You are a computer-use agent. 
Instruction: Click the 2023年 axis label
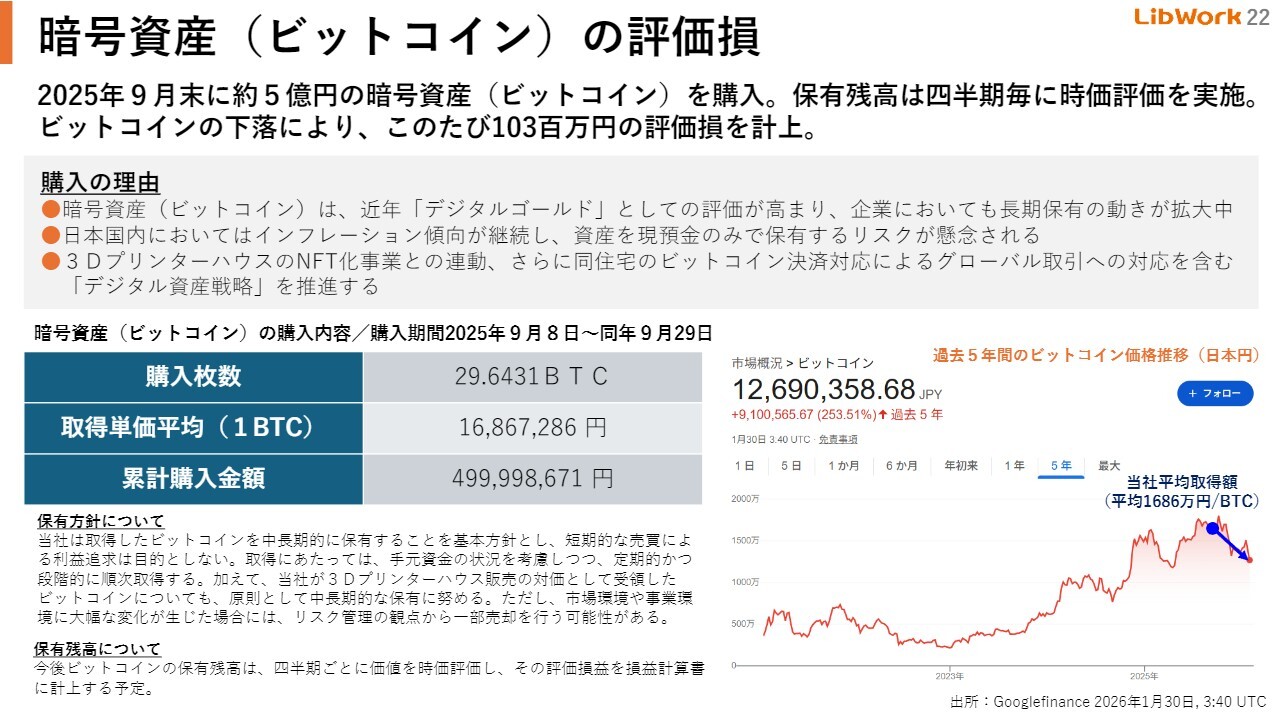coord(949,674)
